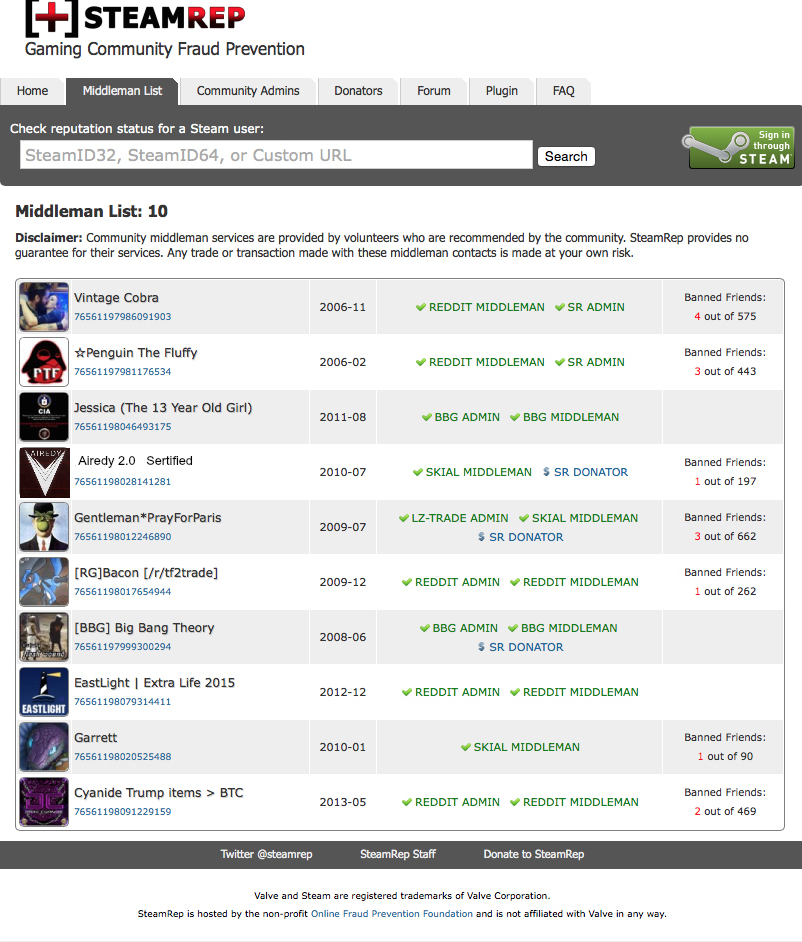Click Garrett's SKIAL MIDDLEMAN tag
The height and width of the screenshot is (942, 802).
pyautogui.click(x=520, y=747)
